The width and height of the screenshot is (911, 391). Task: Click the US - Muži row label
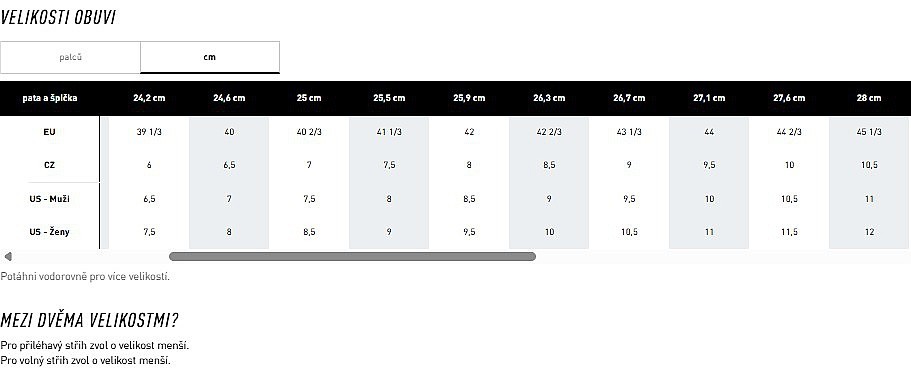[50, 199]
